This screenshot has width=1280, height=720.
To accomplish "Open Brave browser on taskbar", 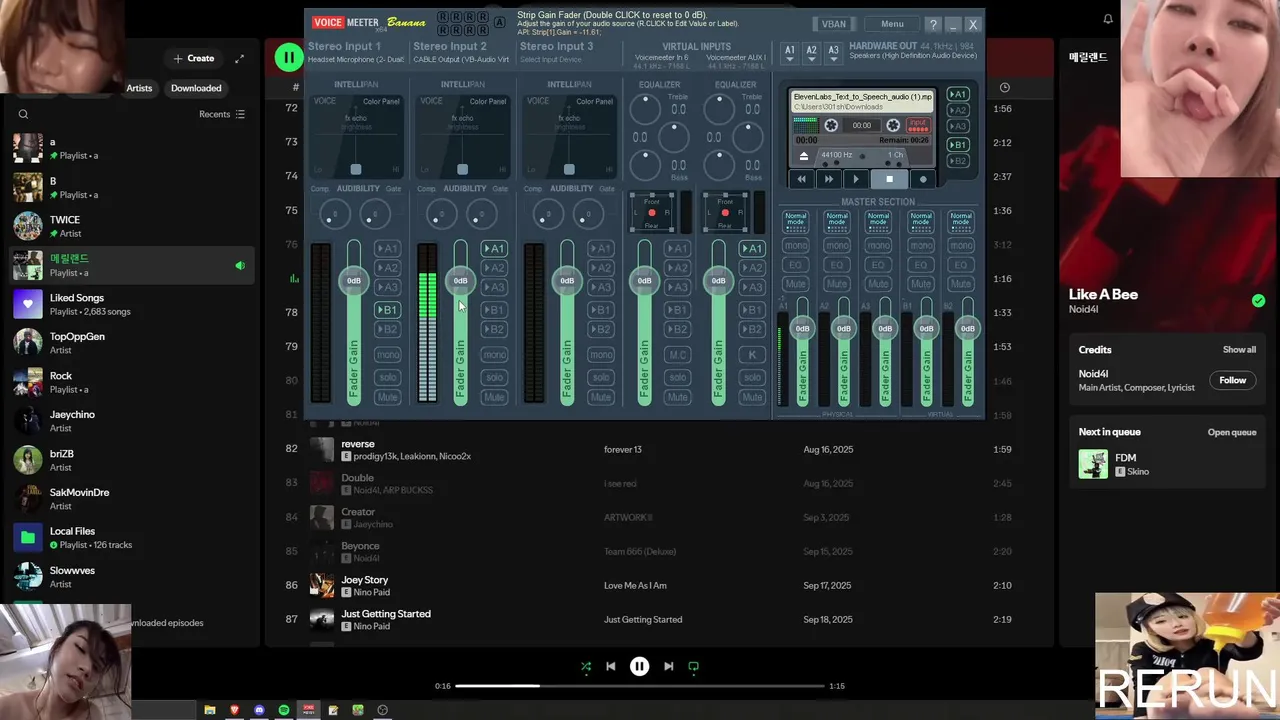I will (235, 710).
